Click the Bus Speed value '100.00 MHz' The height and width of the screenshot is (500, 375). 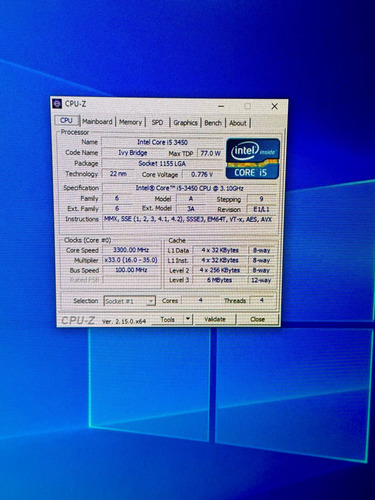coord(131,270)
